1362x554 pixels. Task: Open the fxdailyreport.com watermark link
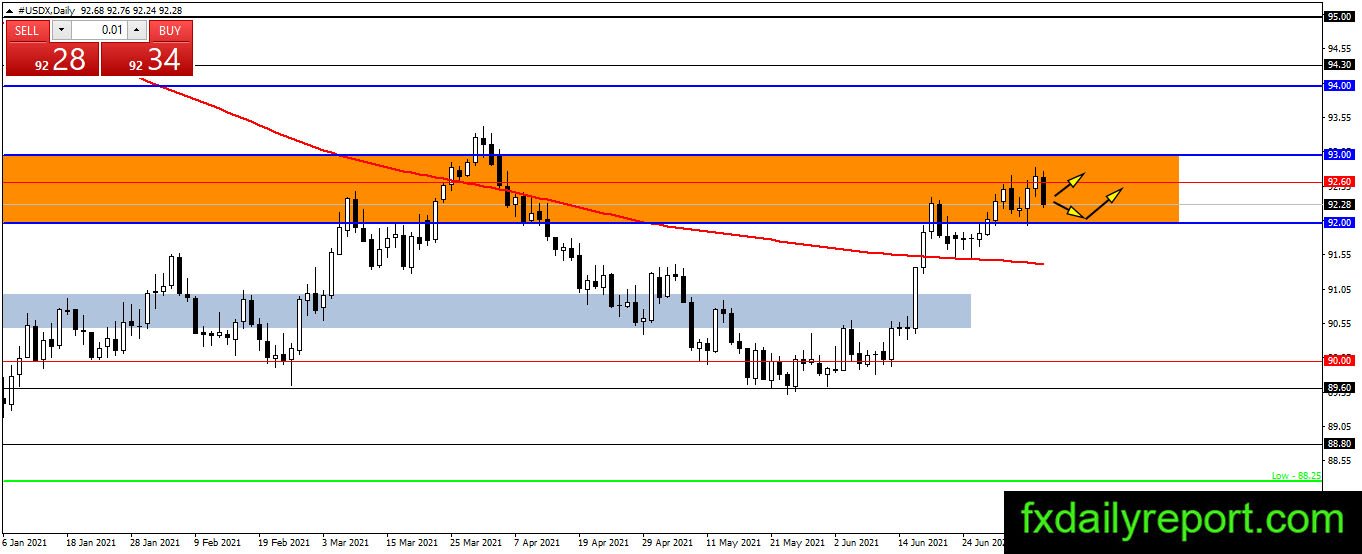1182,521
